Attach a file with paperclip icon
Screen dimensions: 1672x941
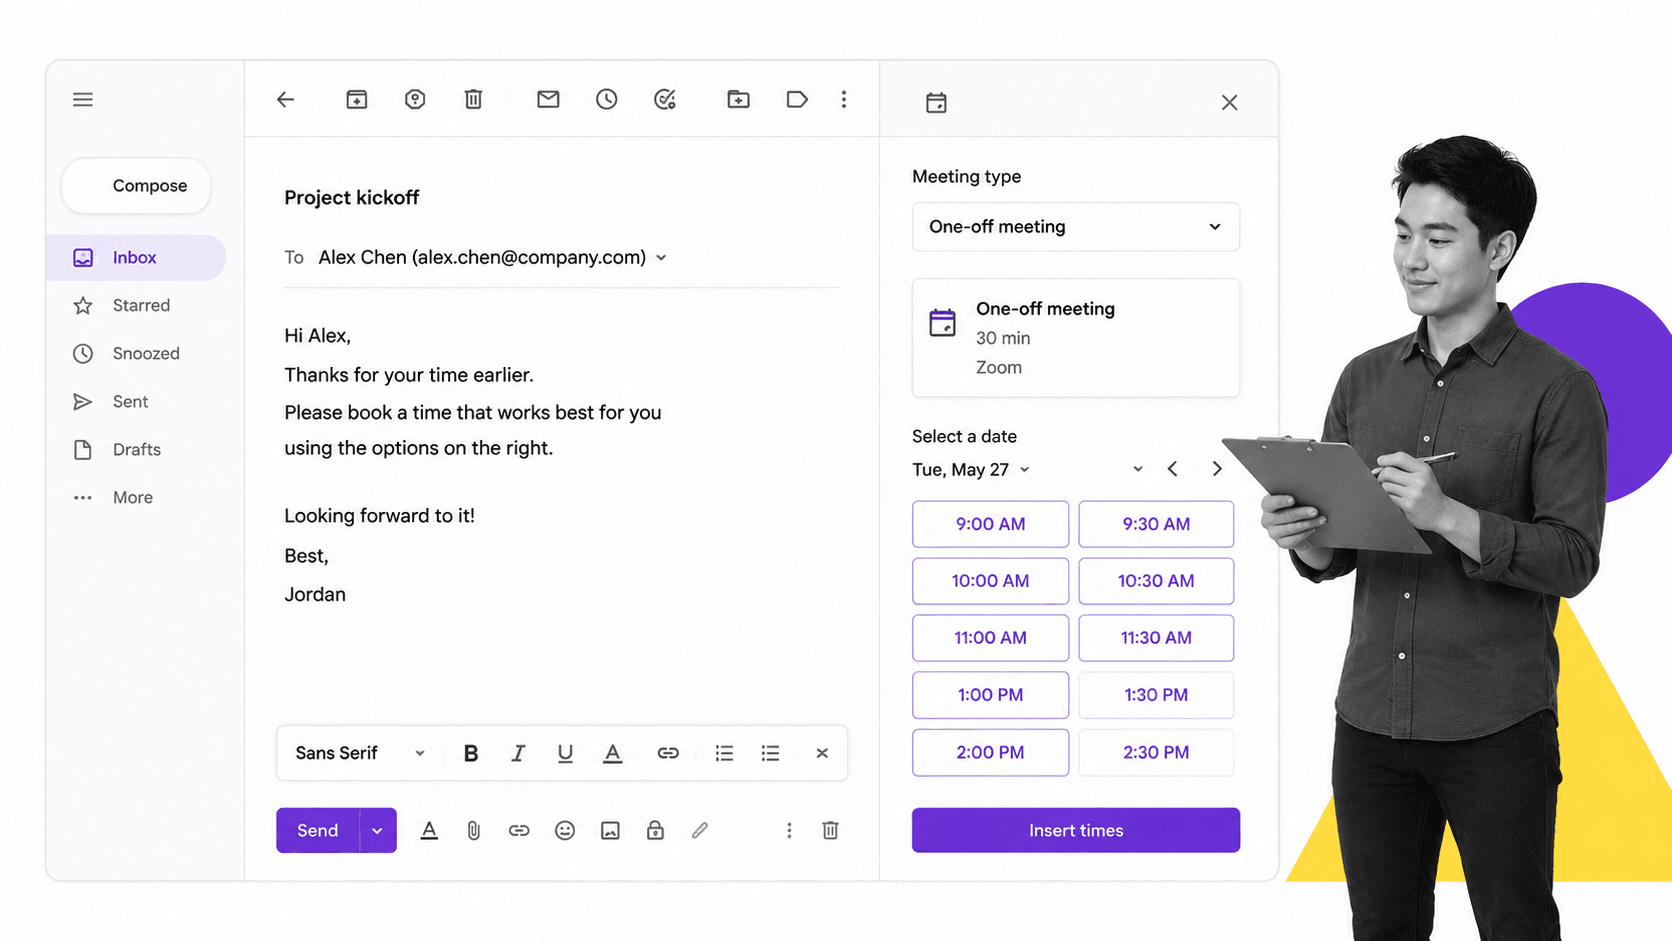pos(474,830)
